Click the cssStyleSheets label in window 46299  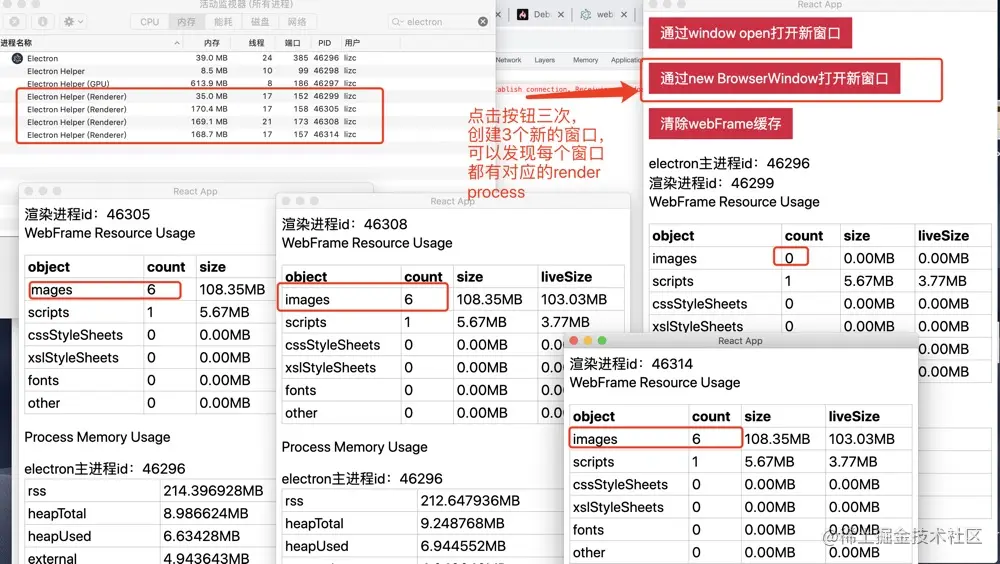699,304
